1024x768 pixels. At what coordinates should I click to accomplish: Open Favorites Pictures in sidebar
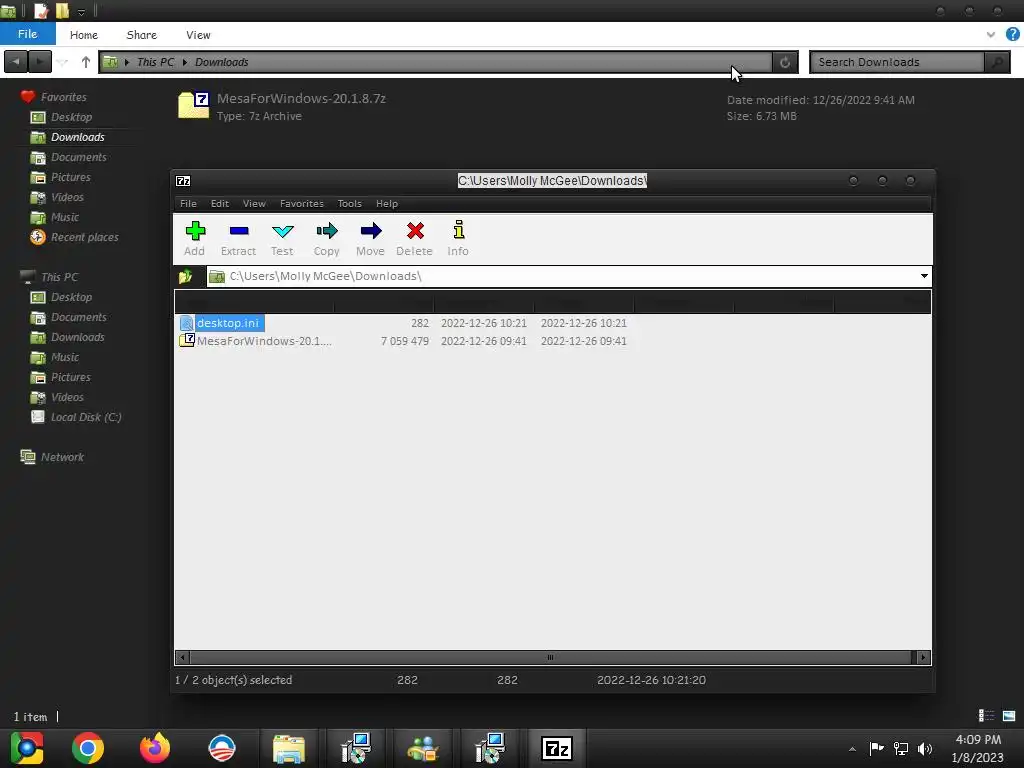click(x=71, y=177)
